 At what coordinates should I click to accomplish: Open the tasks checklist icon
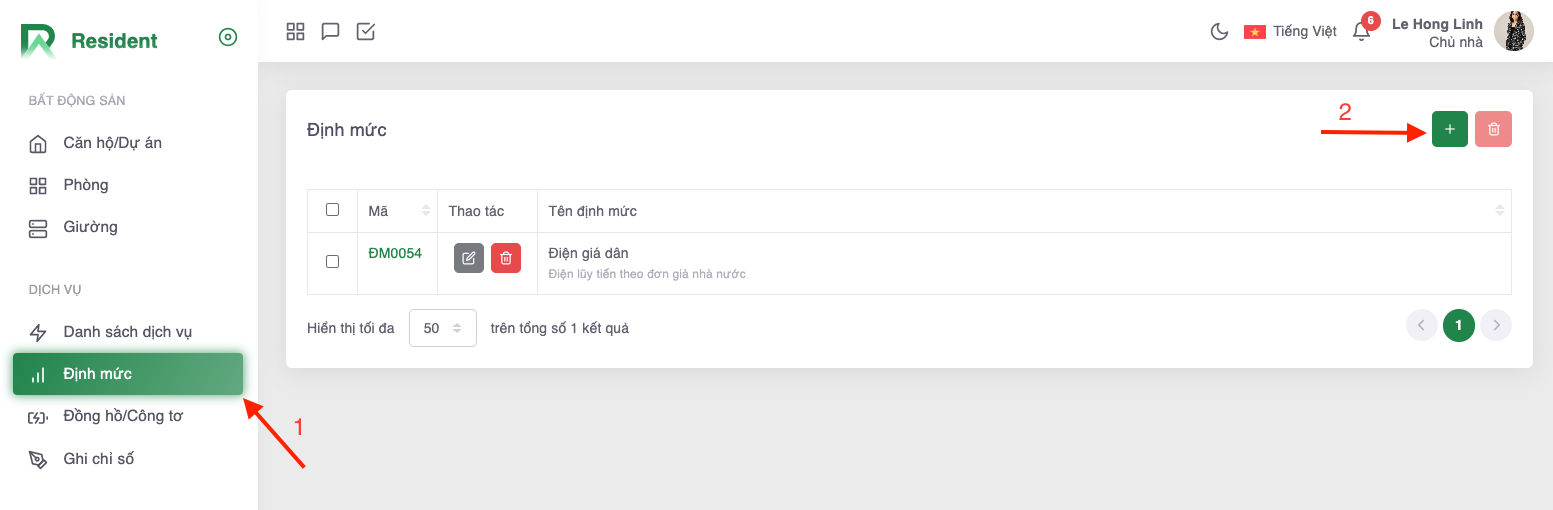366,31
